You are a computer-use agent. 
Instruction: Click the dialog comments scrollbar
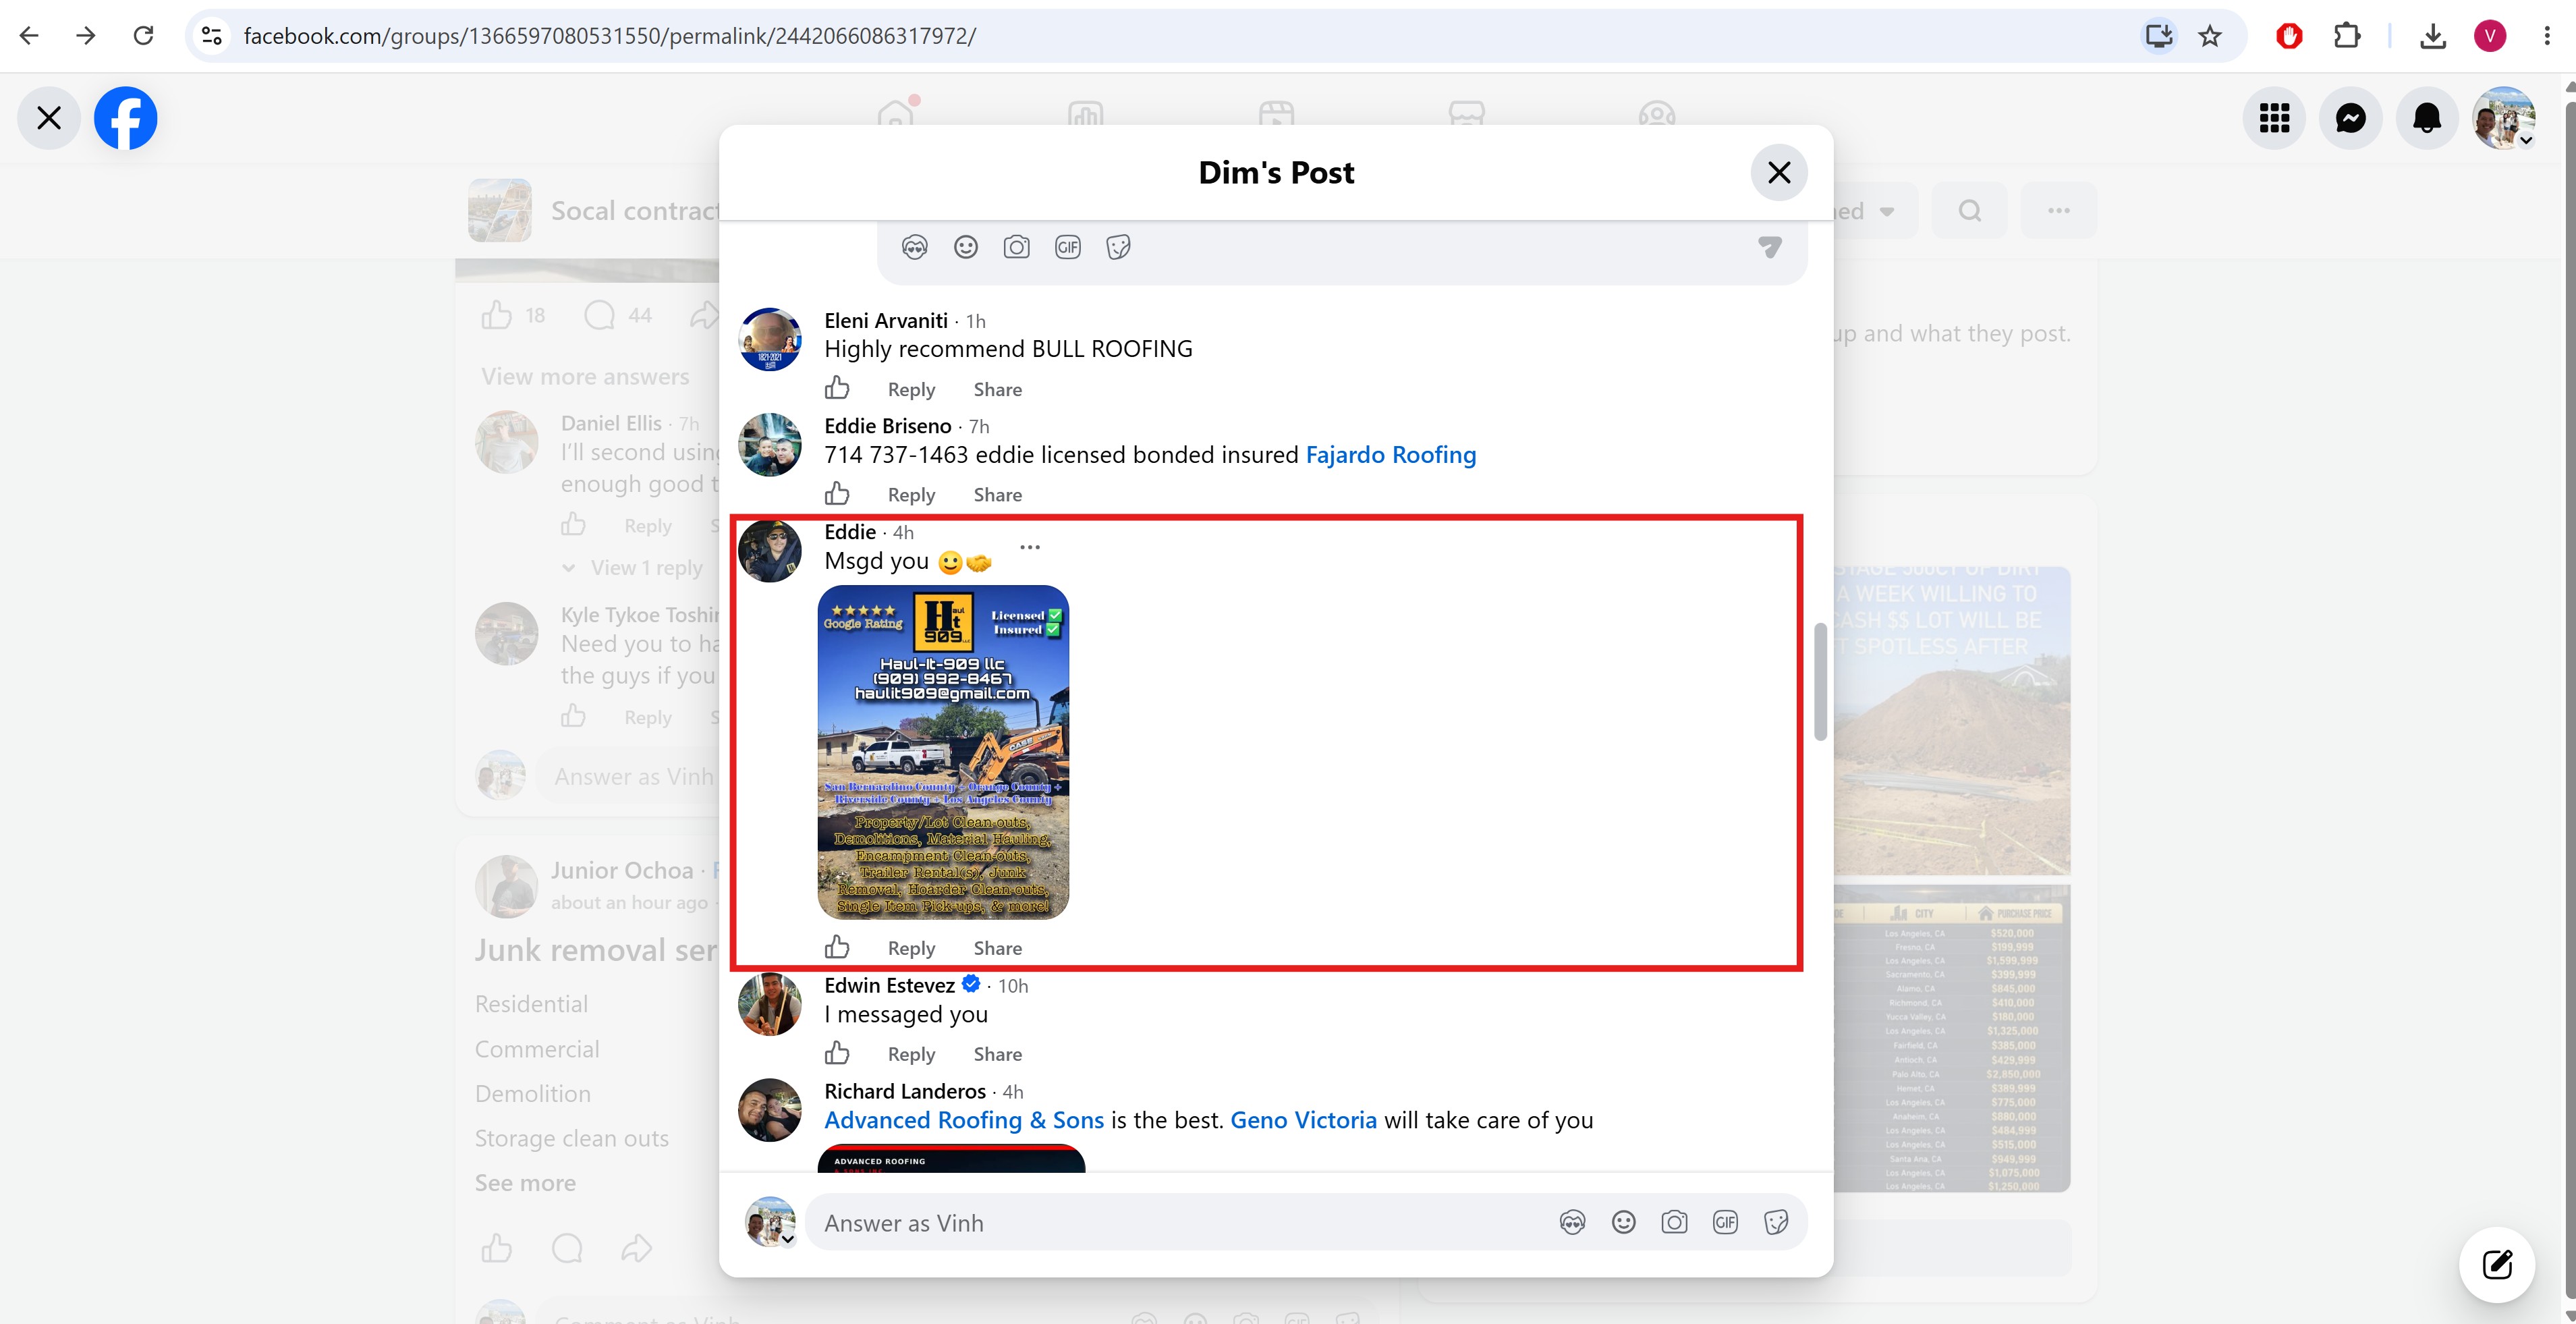point(1820,682)
